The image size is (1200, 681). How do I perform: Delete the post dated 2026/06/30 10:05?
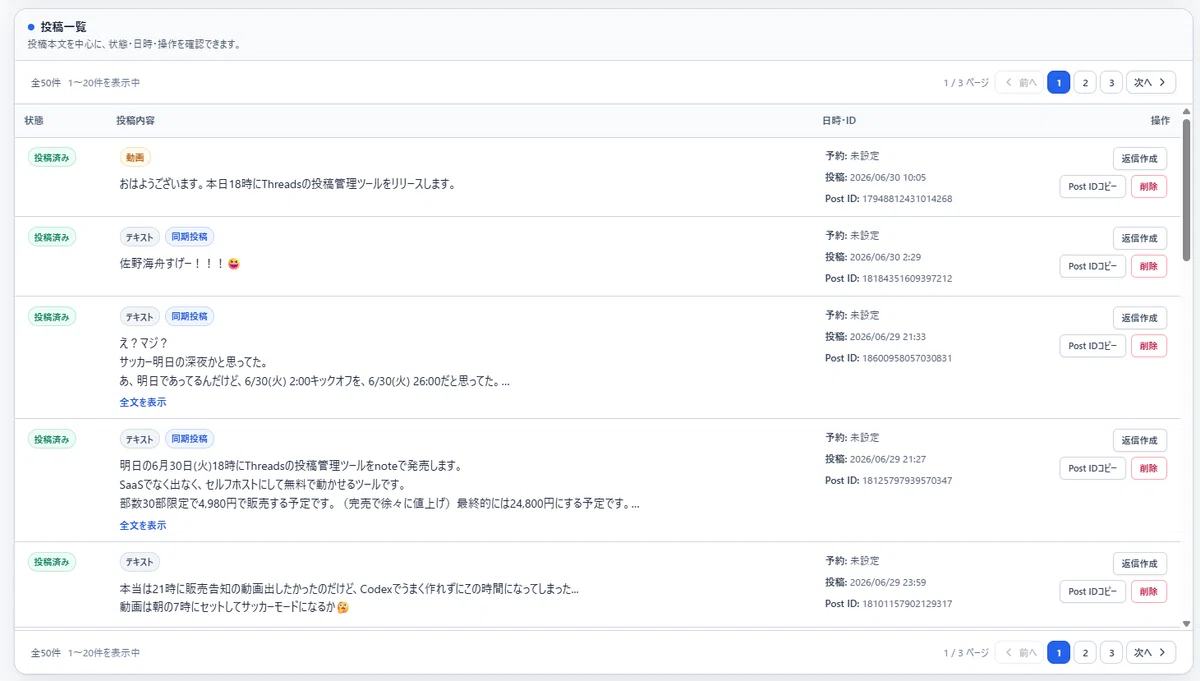click(x=1148, y=186)
